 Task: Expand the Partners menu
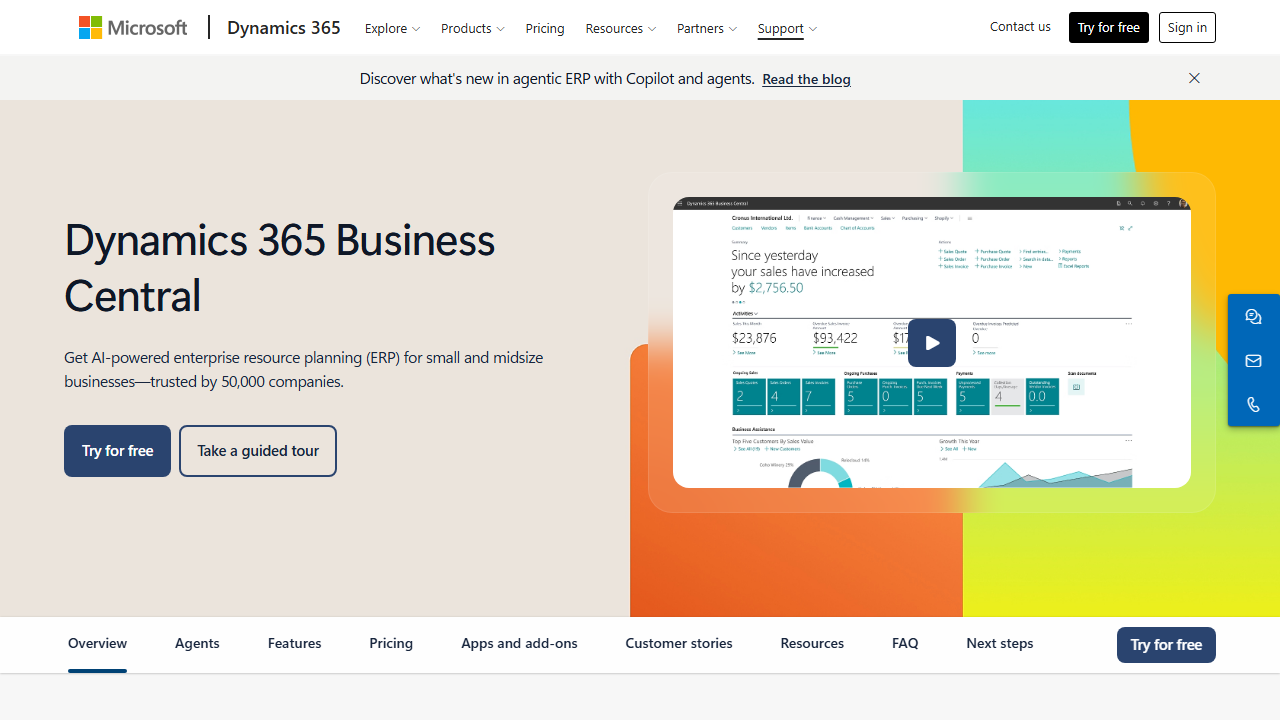(x=706, y=28)
